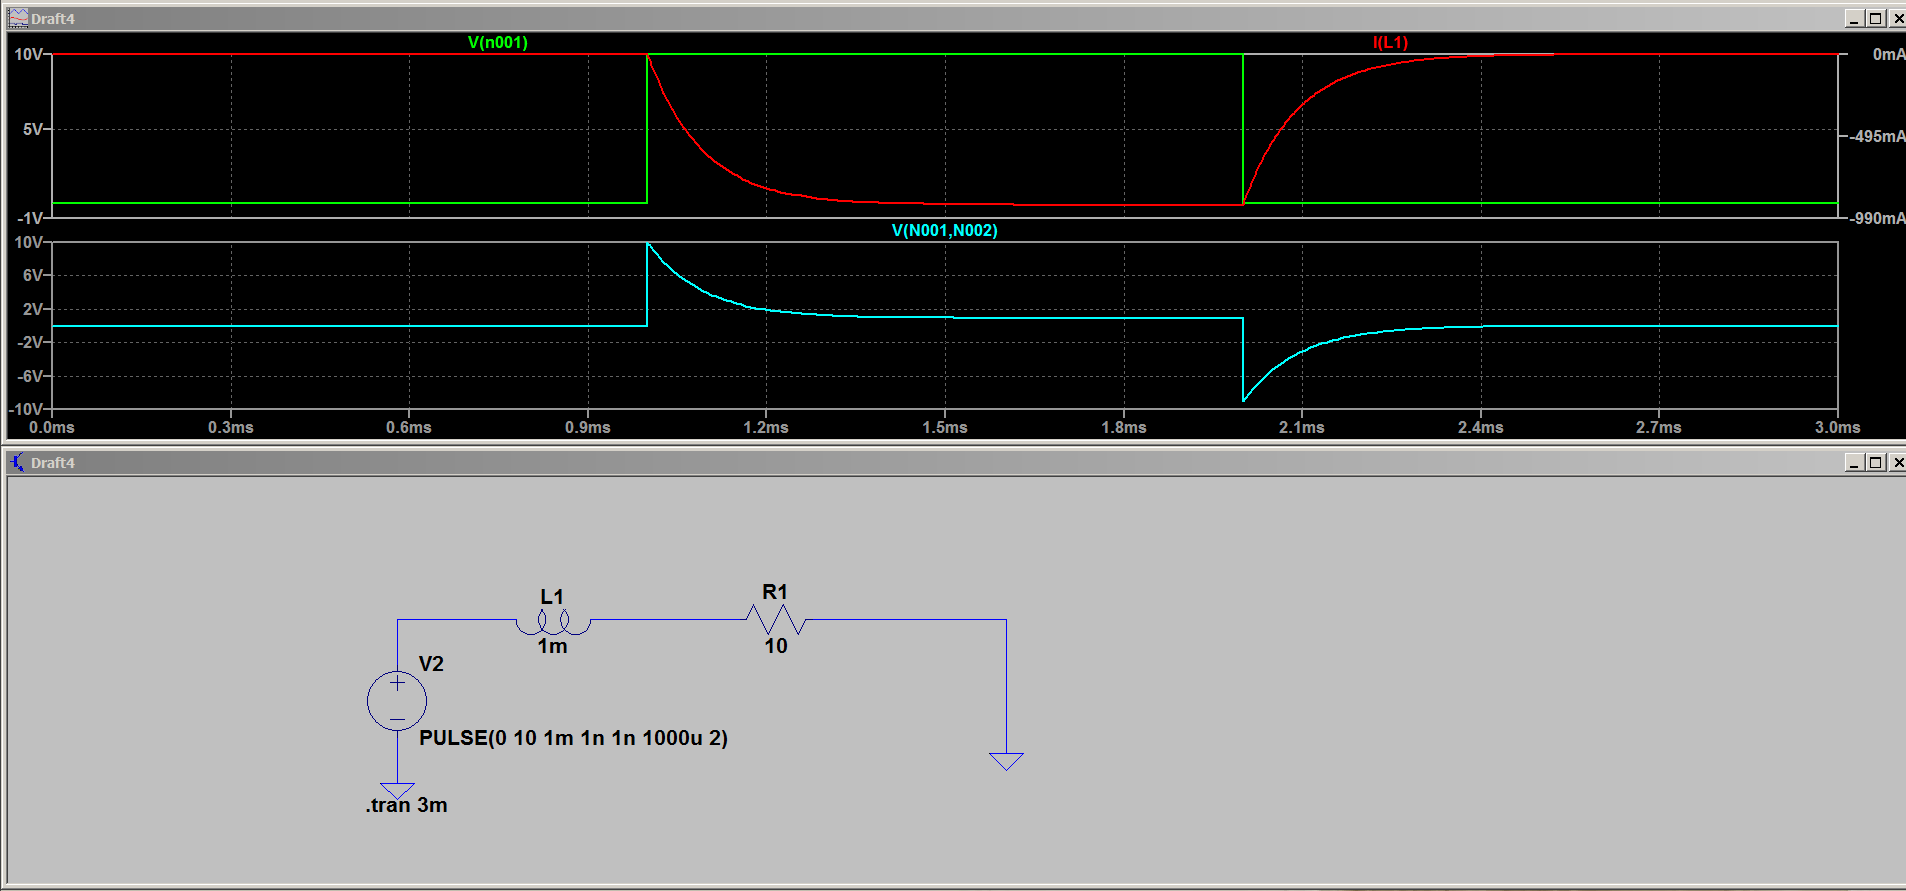Click the R1 component label
Screen dimensions: 1906x891
(775, 592)
